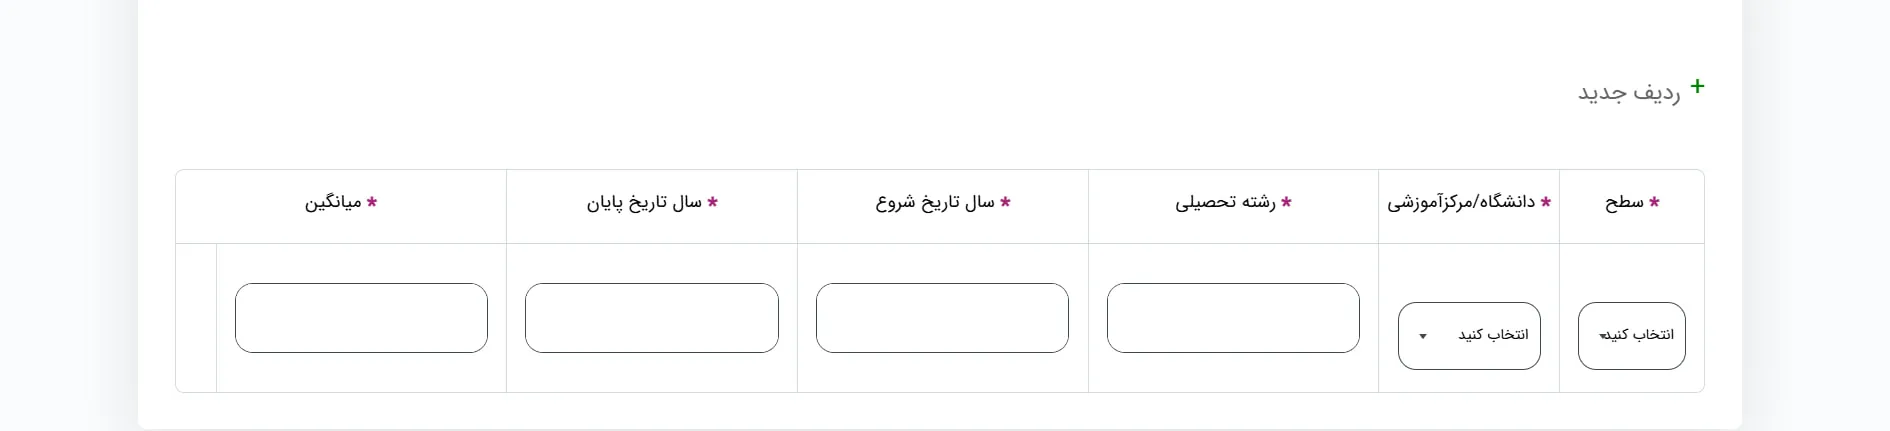Screen dimensions: 1890x431
Task: Click into the سال تاریخ شروع field
Action: 942,318
